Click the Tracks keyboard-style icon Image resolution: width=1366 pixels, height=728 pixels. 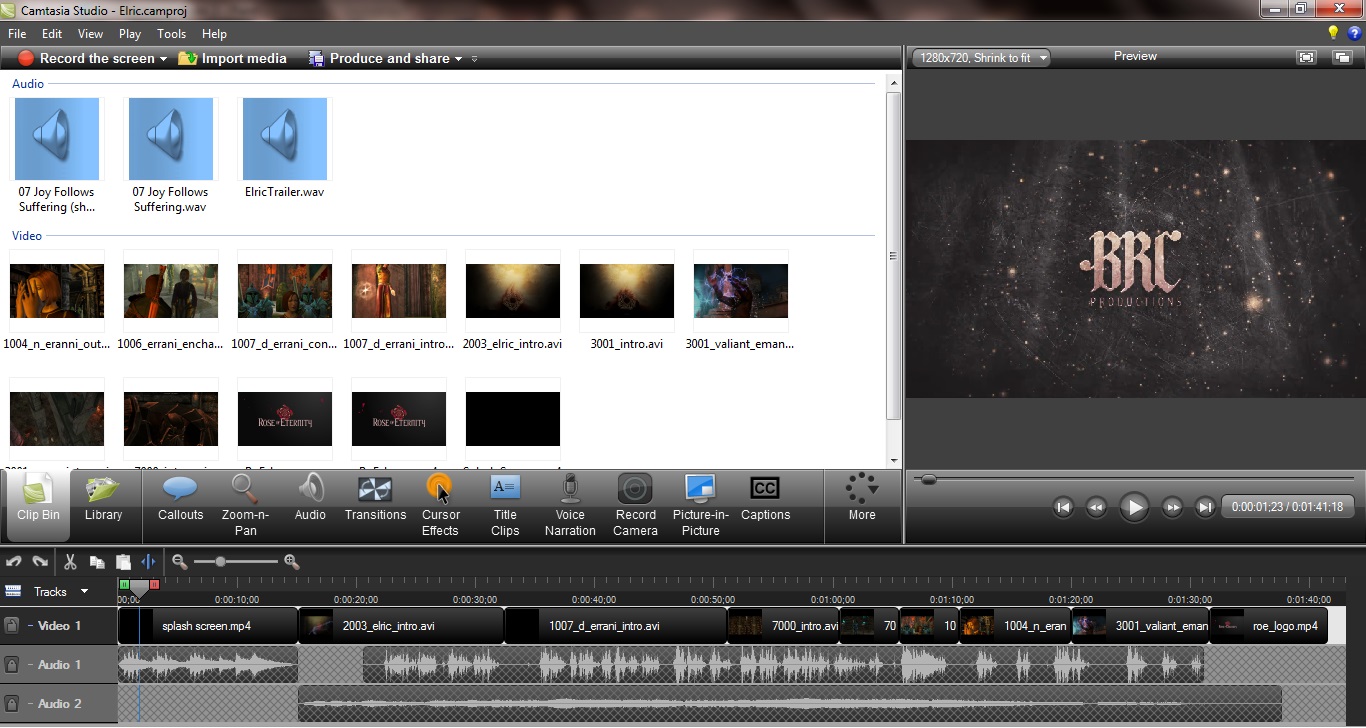click(x=13, y=591)
